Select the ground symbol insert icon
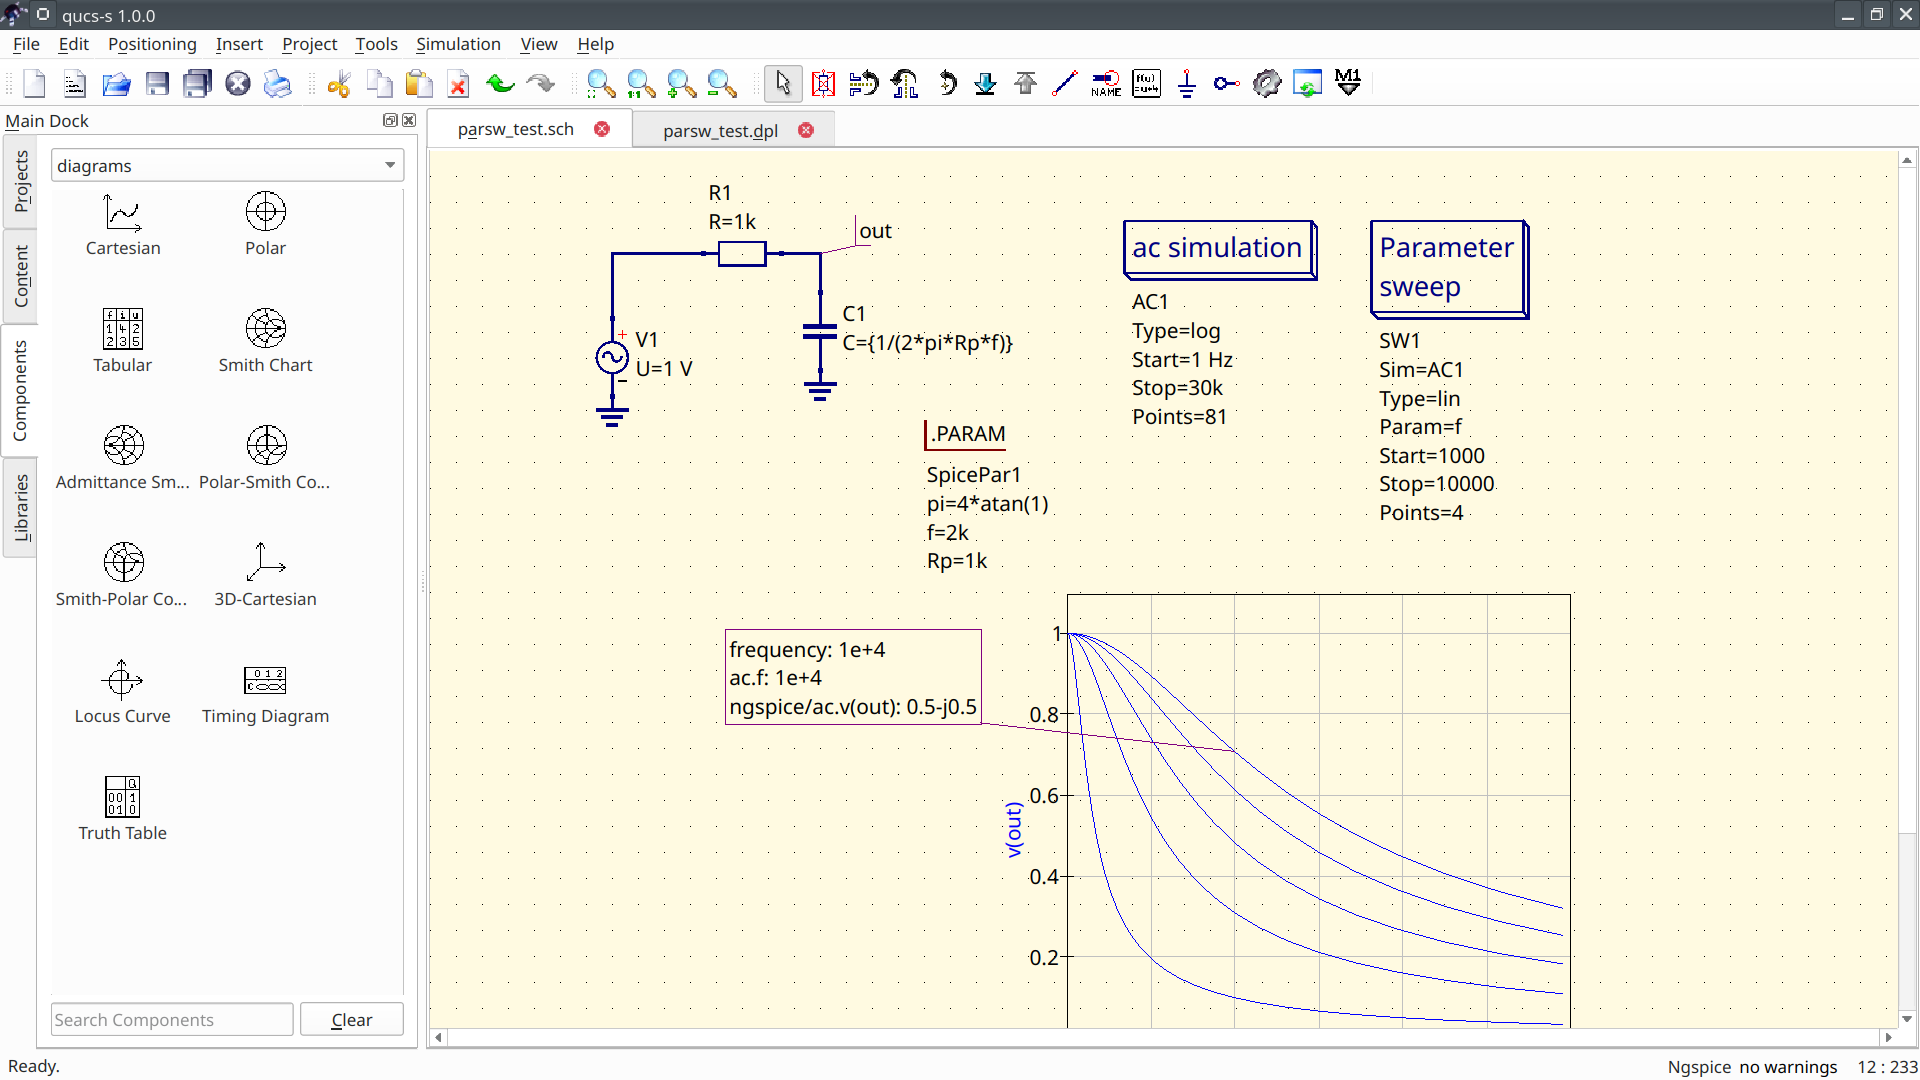 (1187, 83)
